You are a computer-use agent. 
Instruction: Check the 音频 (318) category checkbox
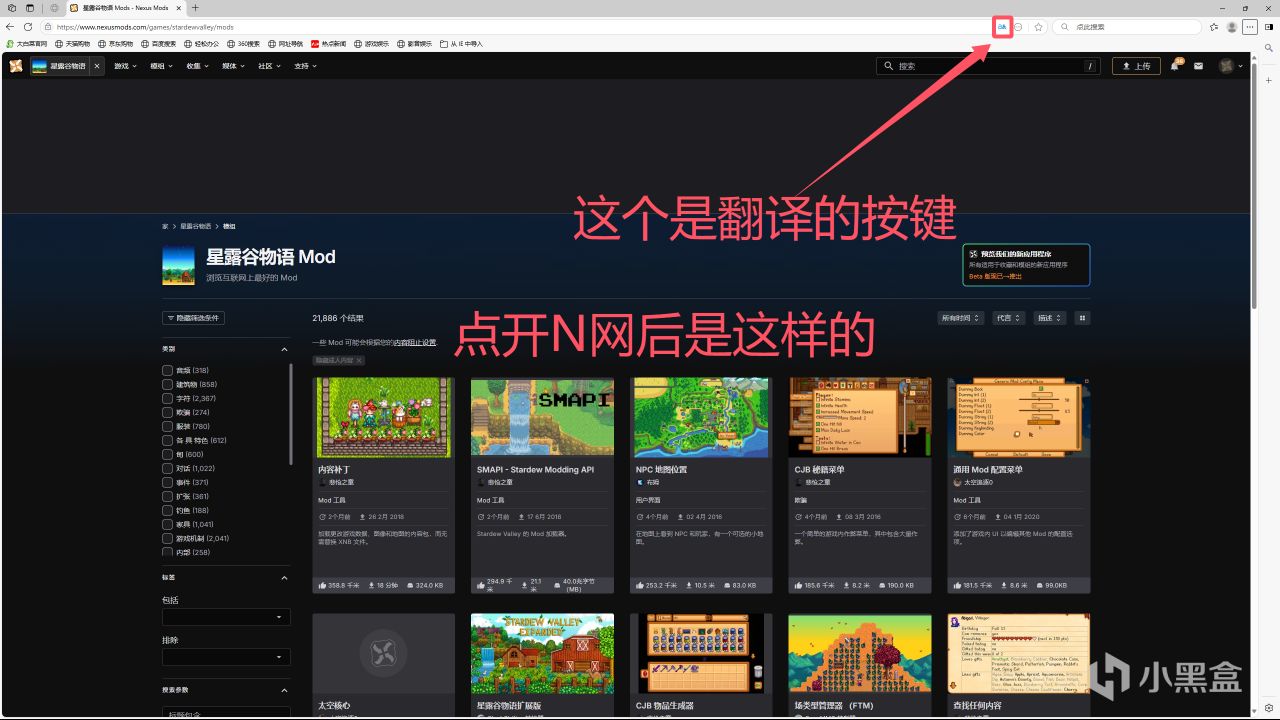pos(167,370)
